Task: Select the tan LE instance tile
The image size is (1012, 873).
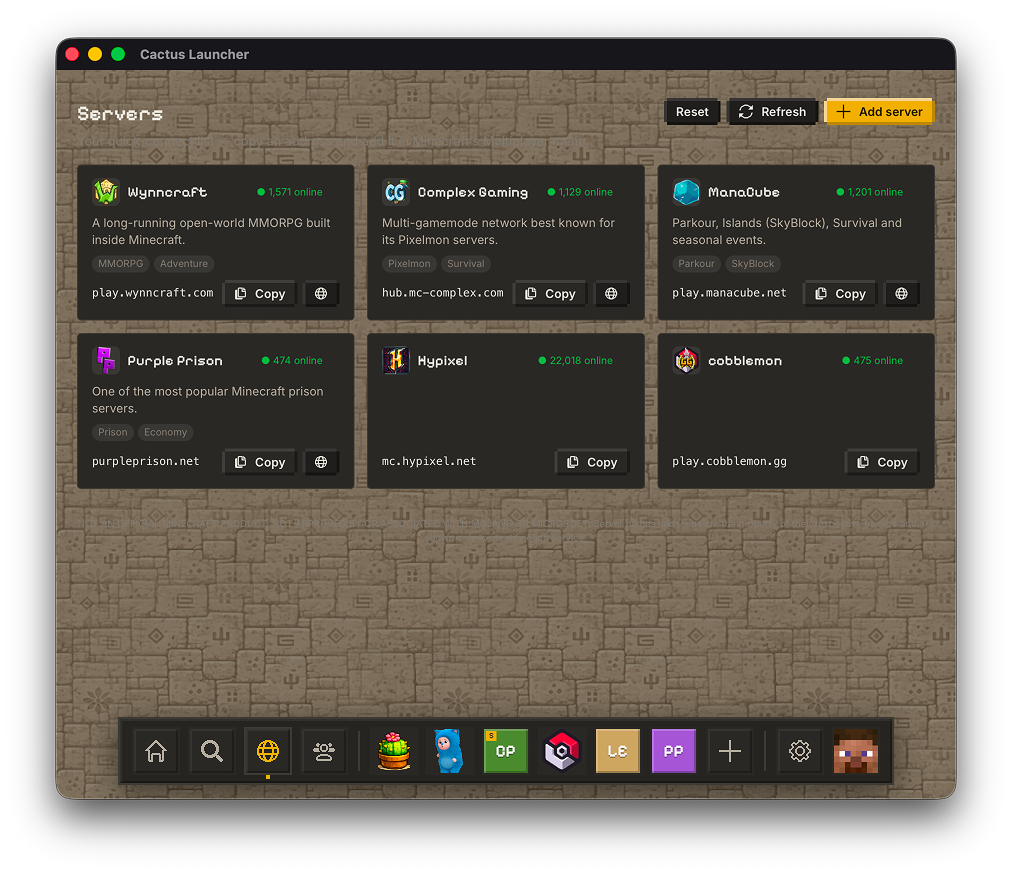Action: point(618,750)
